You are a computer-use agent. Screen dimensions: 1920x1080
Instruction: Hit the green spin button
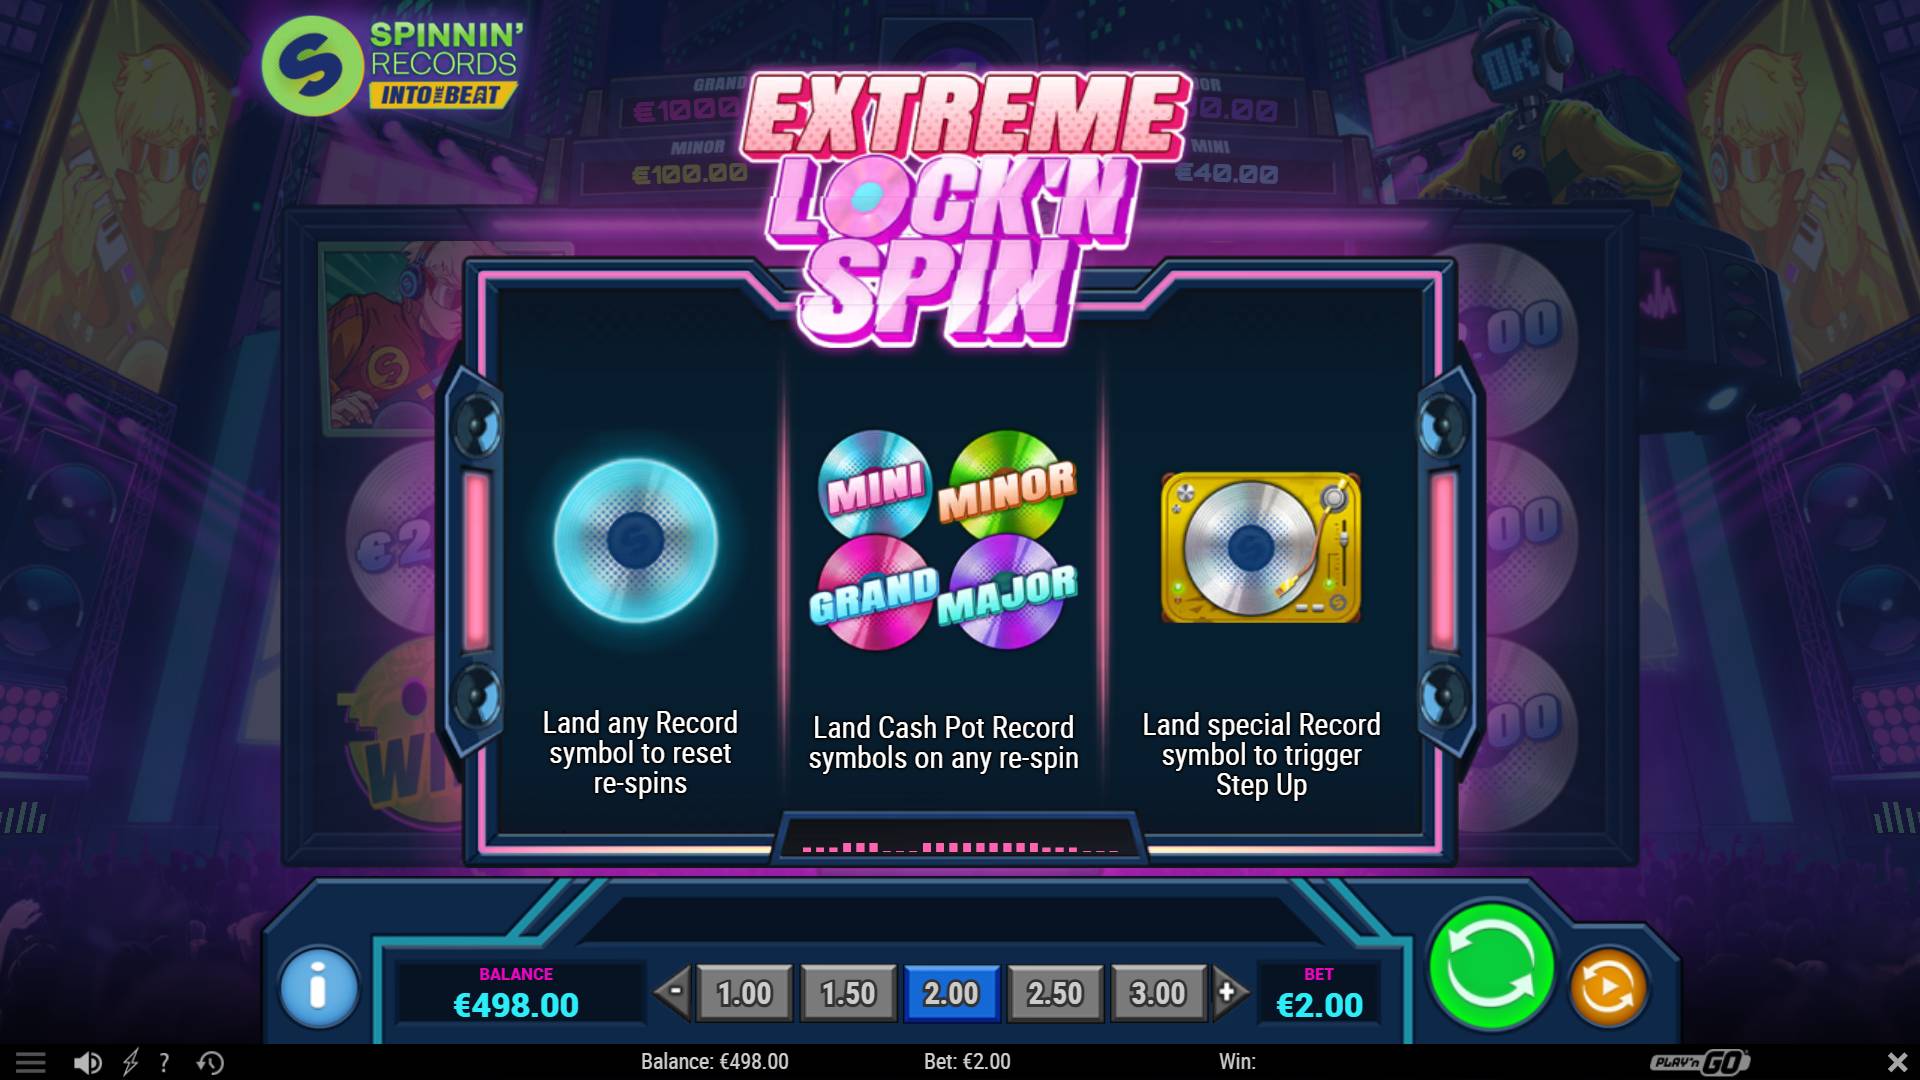click(1490, 966)
